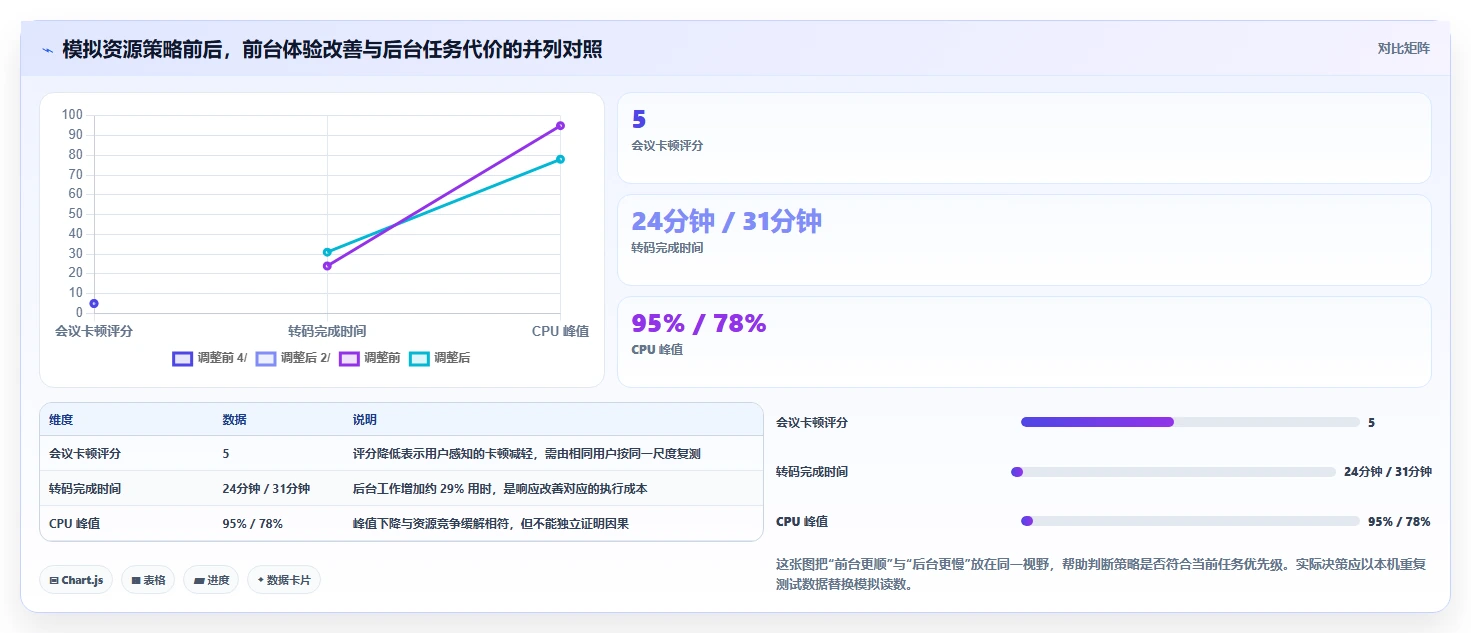Click the 对比矩阵 label in the header

(1403, 48)
